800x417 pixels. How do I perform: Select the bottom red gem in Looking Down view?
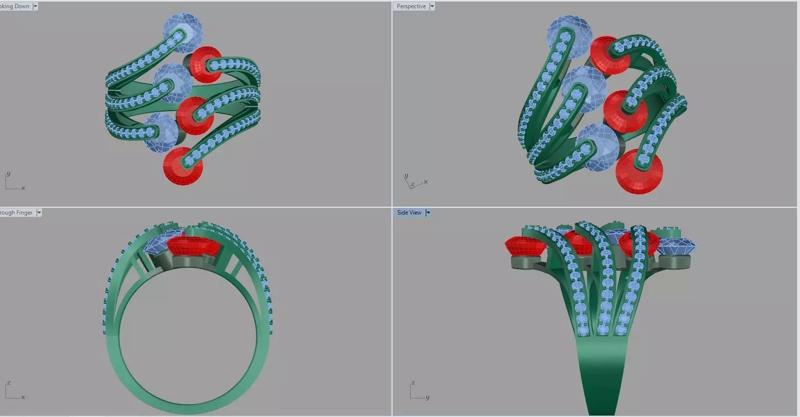[181, 166]
